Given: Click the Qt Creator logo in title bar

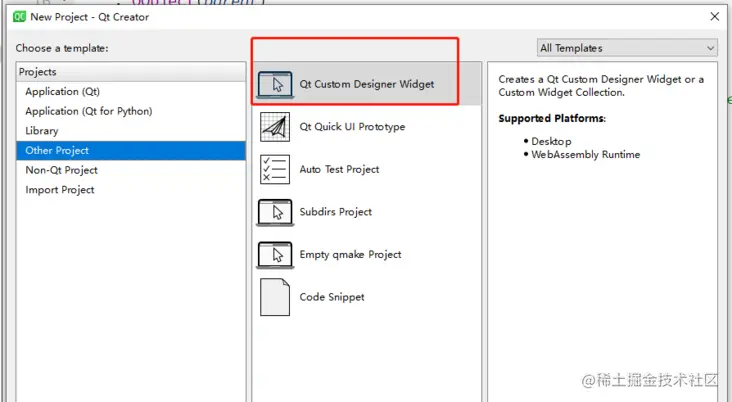Looking at the screenshot, I should tap(20, 17).
